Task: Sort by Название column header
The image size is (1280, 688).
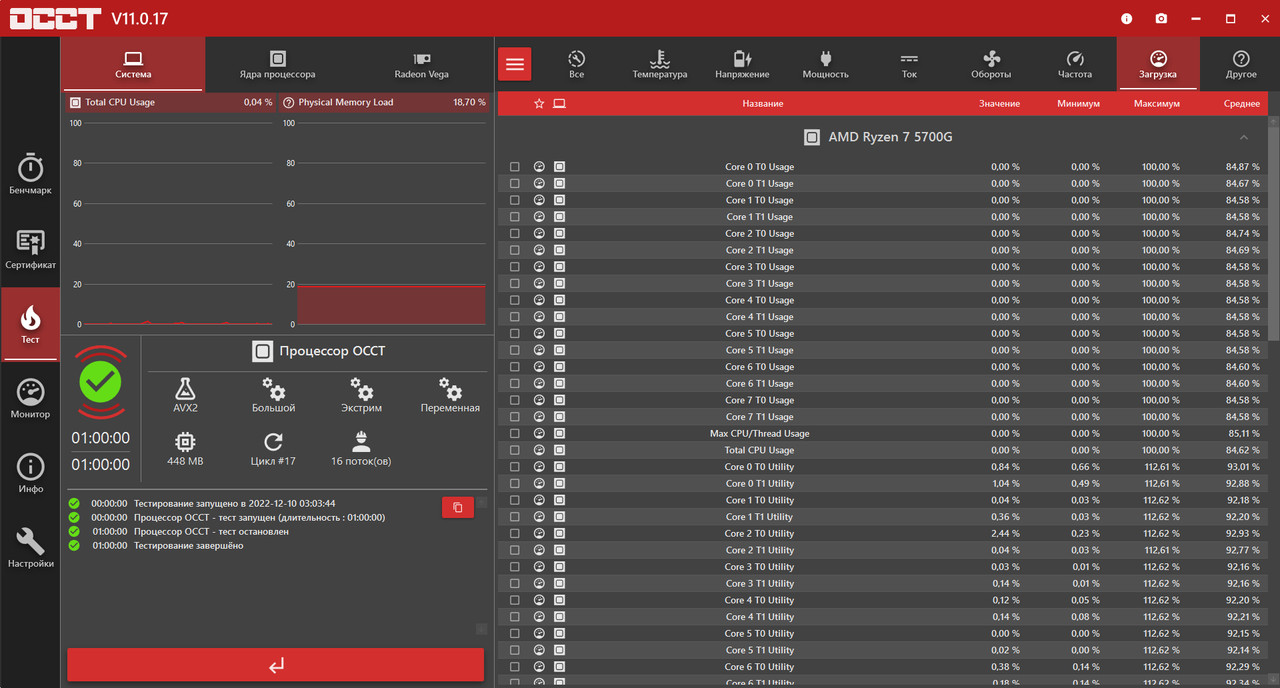Action: (x=762, y=104)
